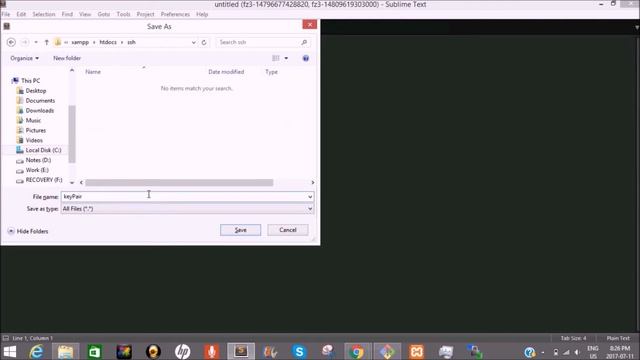Select Pictures folder in navigation pane

point(36,130)
